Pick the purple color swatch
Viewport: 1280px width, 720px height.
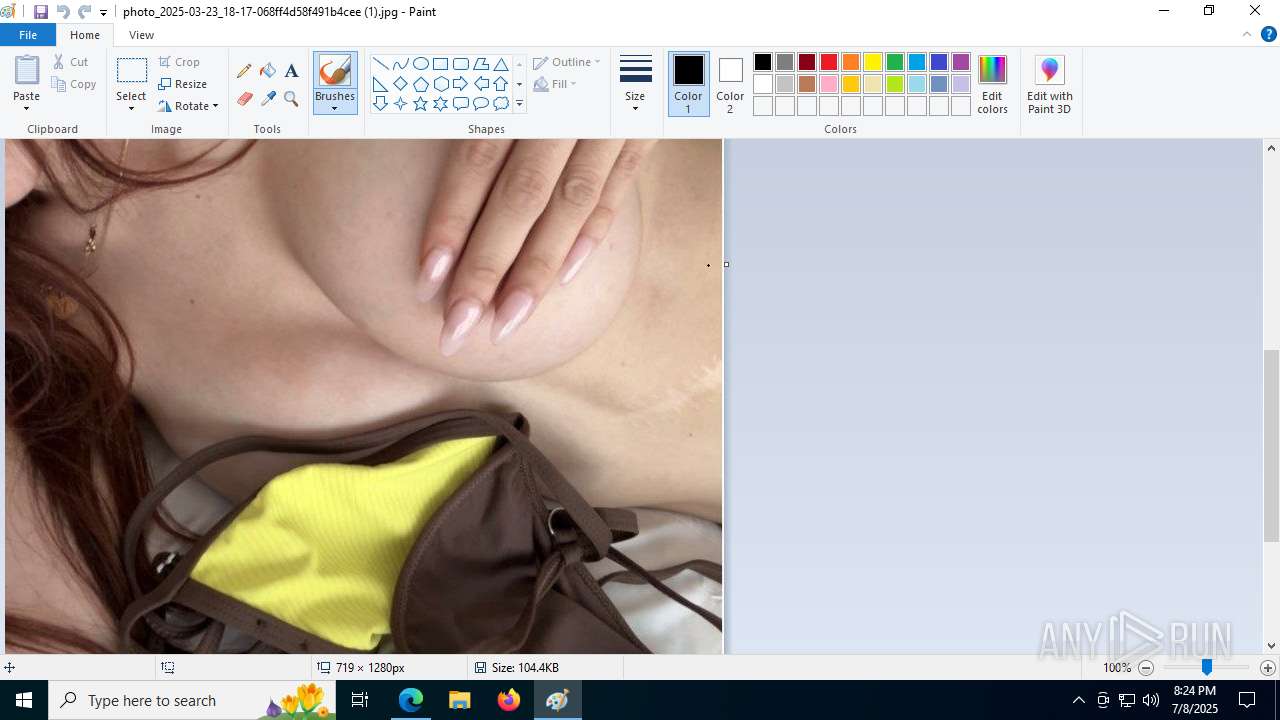tap(961, 62)
